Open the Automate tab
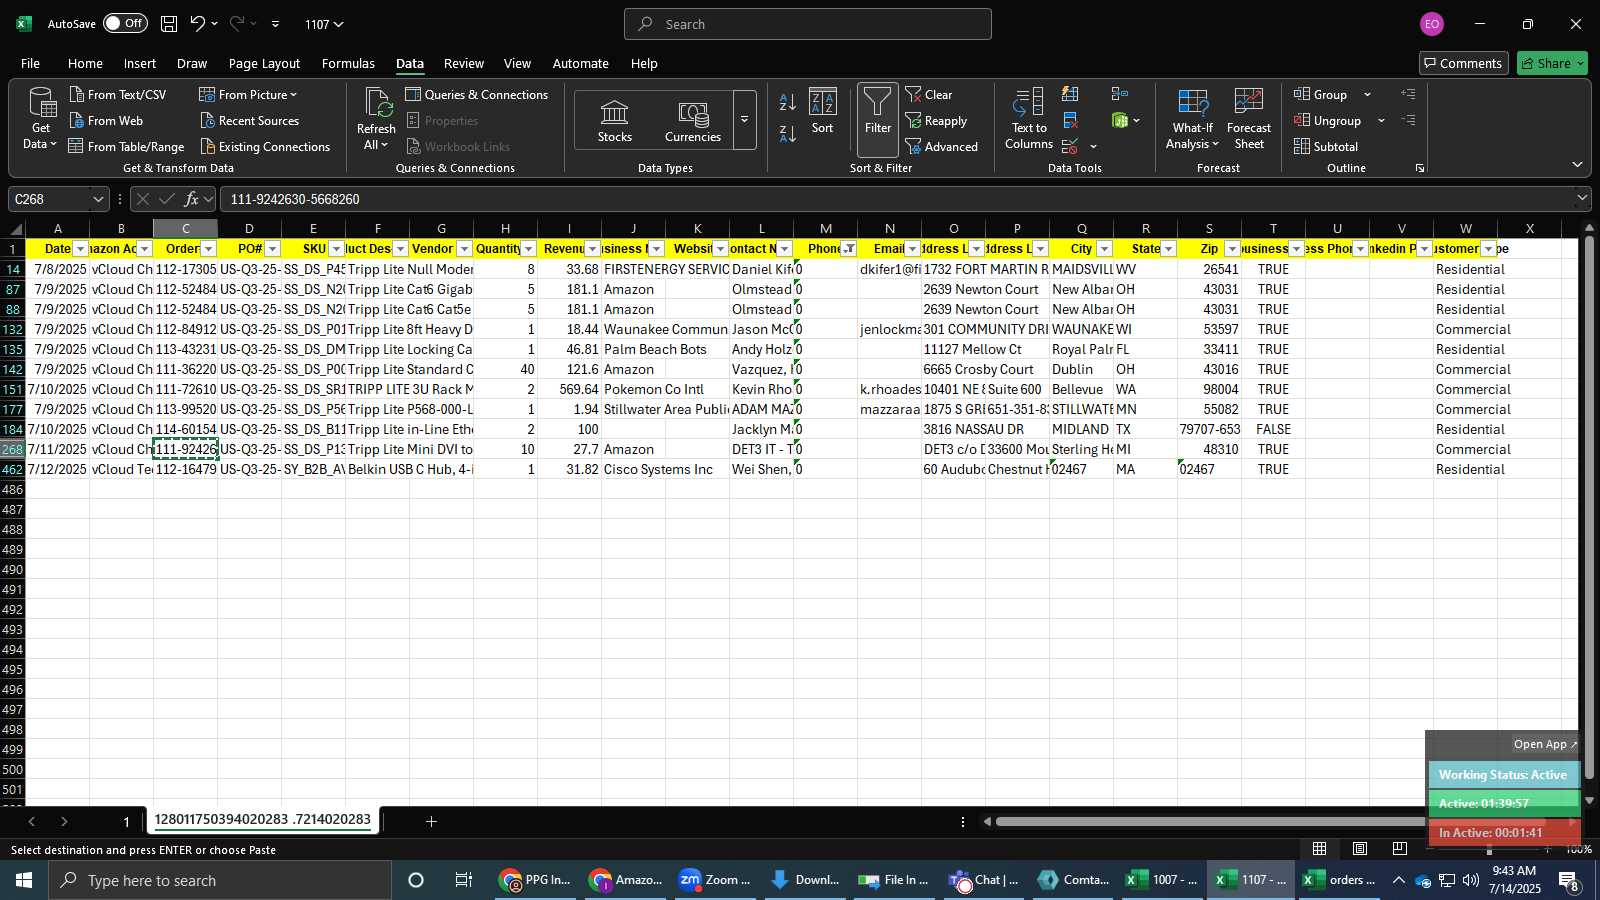 [x=581, y=63]
